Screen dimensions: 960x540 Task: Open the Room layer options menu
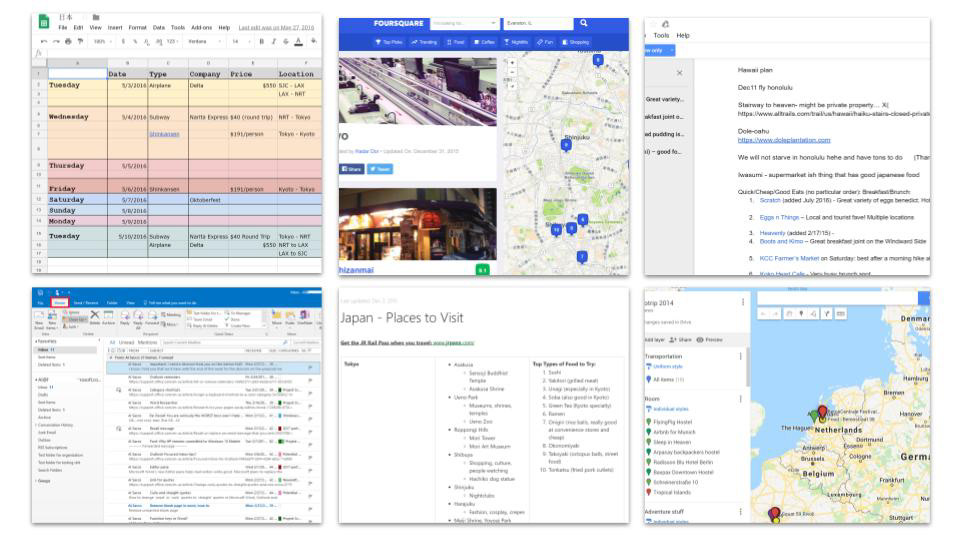click(x=740, y=399)
